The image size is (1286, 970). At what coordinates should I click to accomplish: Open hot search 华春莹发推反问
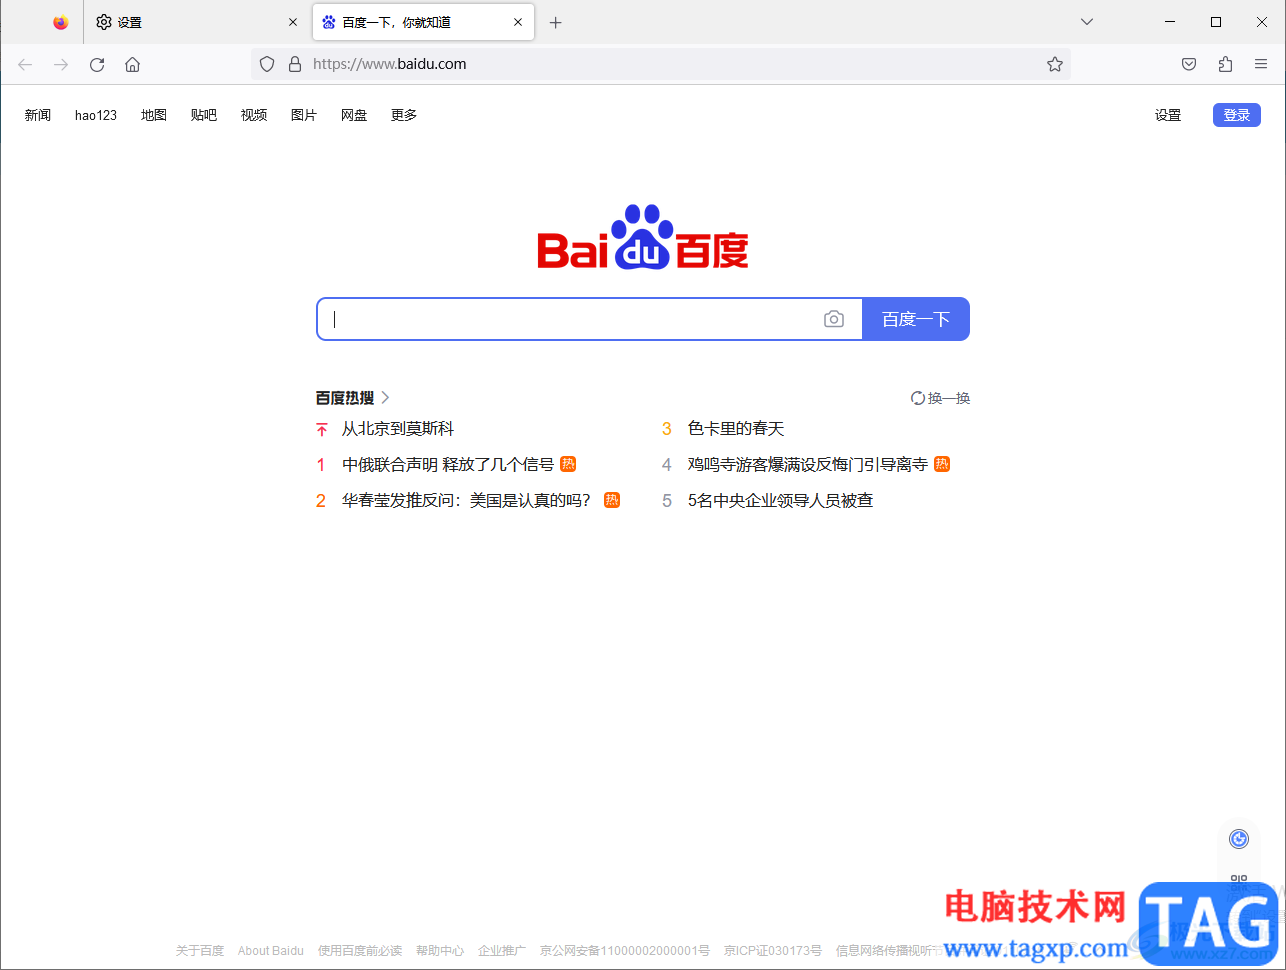[x=467, y=500]
